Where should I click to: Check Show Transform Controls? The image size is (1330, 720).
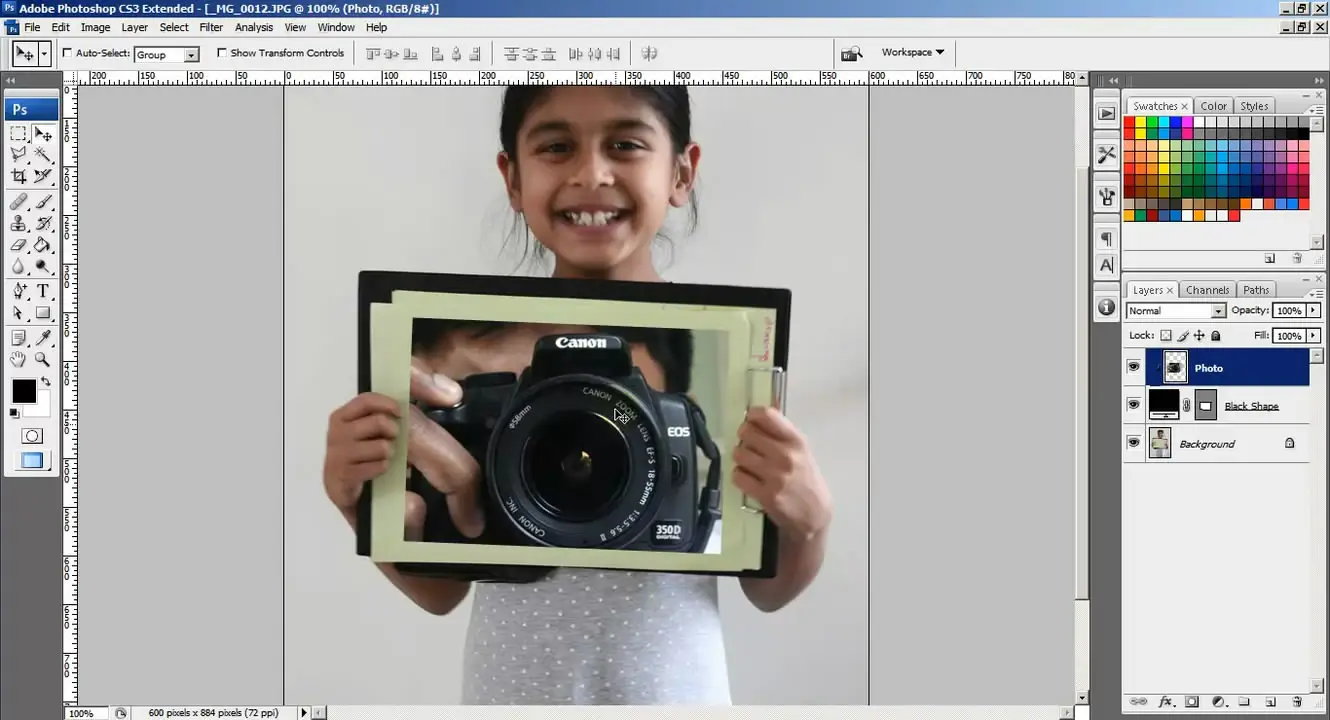click(222, 53)
